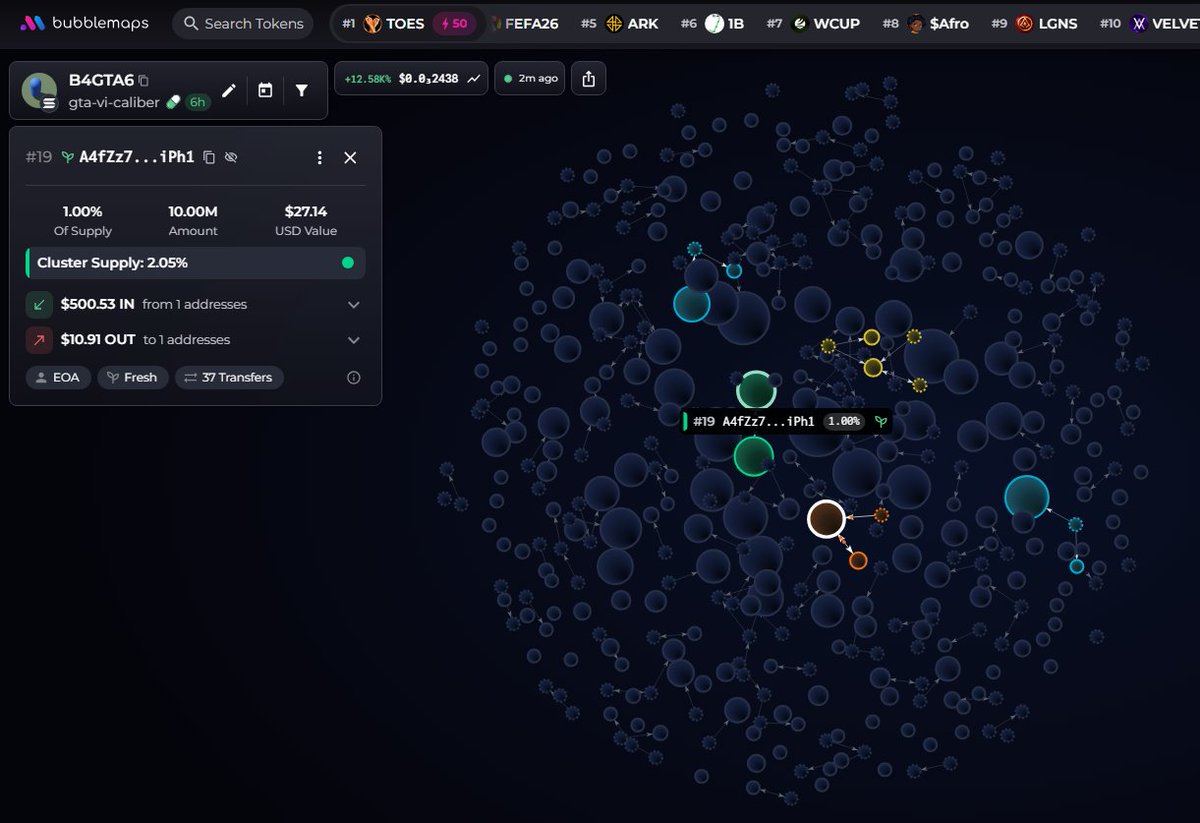Viewport: 1200px width, 823px height.
Task: Click the Cluster Supply 2.05% bar
Action: click(x=195, y=263)
